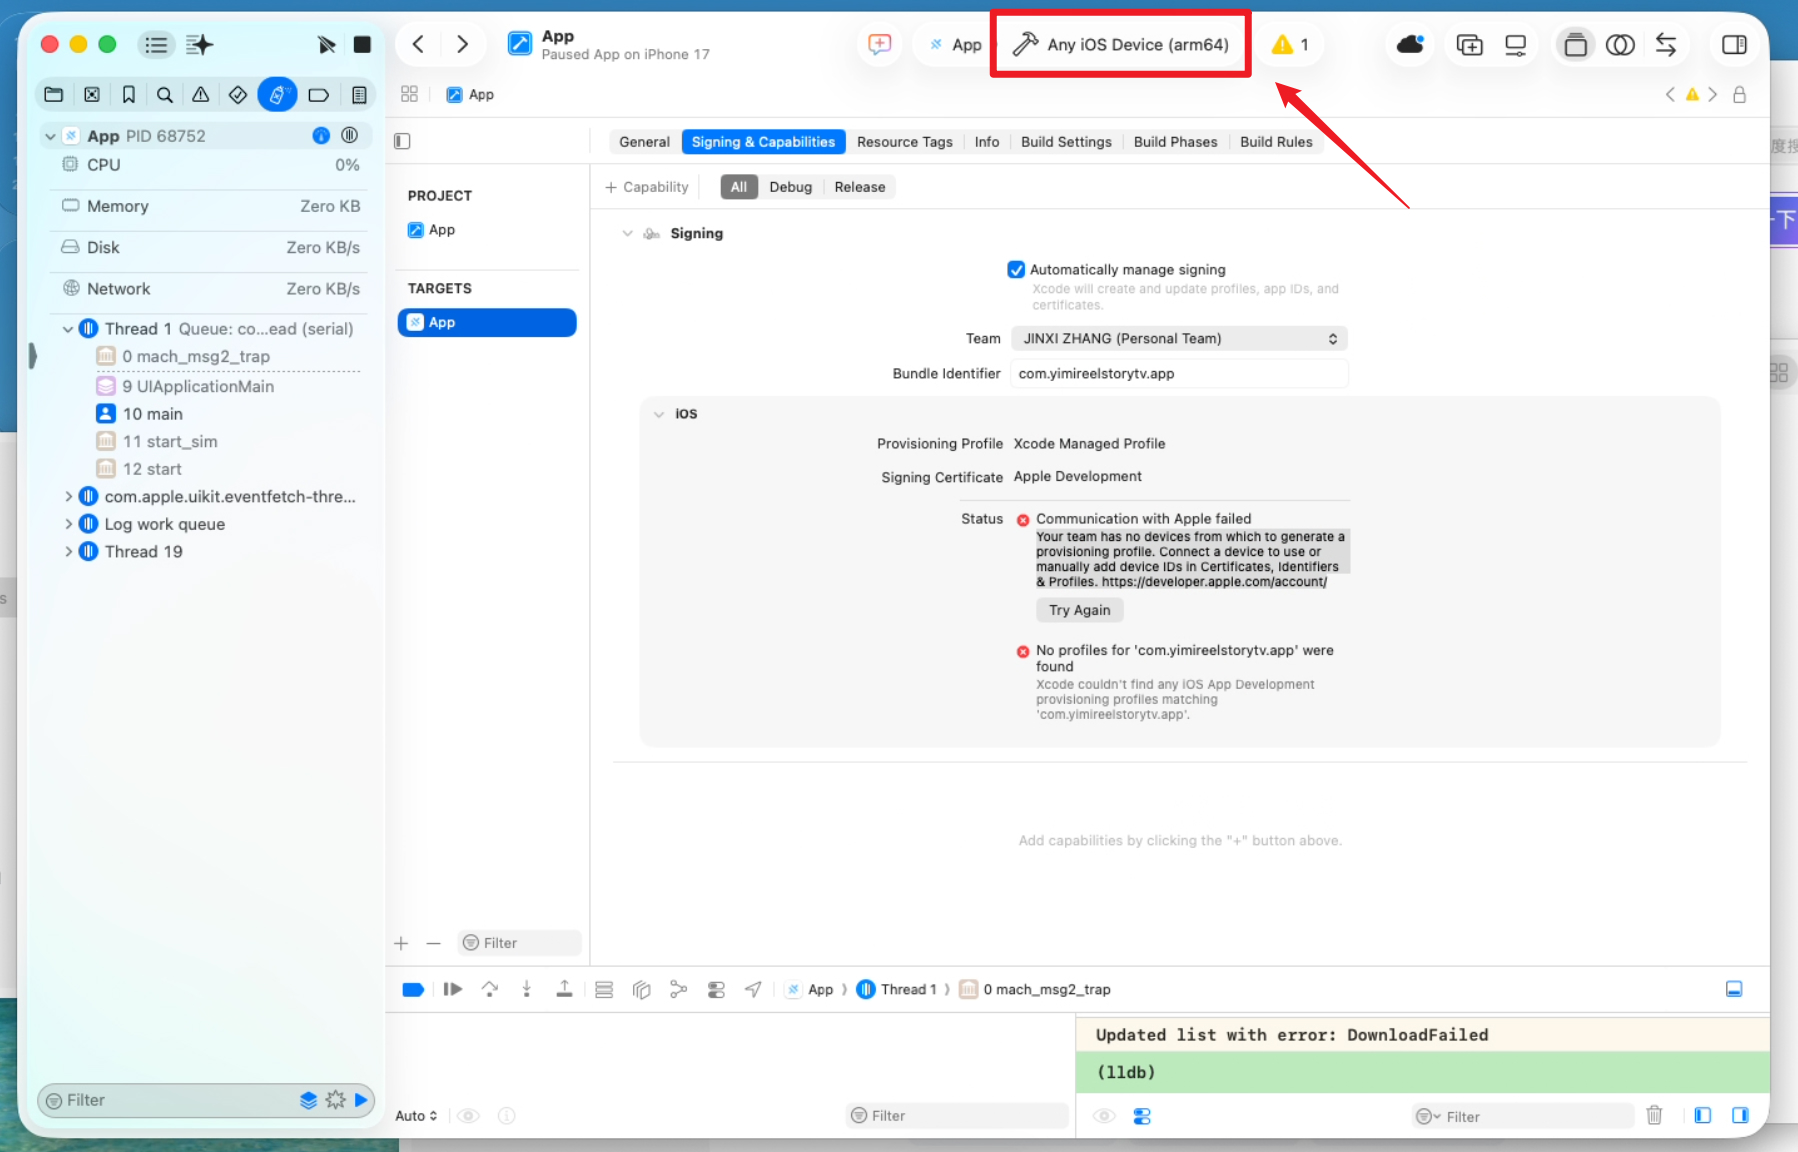
Task: Toggle breakpoints activation in debug bar
Action: (x=413, y=989)
